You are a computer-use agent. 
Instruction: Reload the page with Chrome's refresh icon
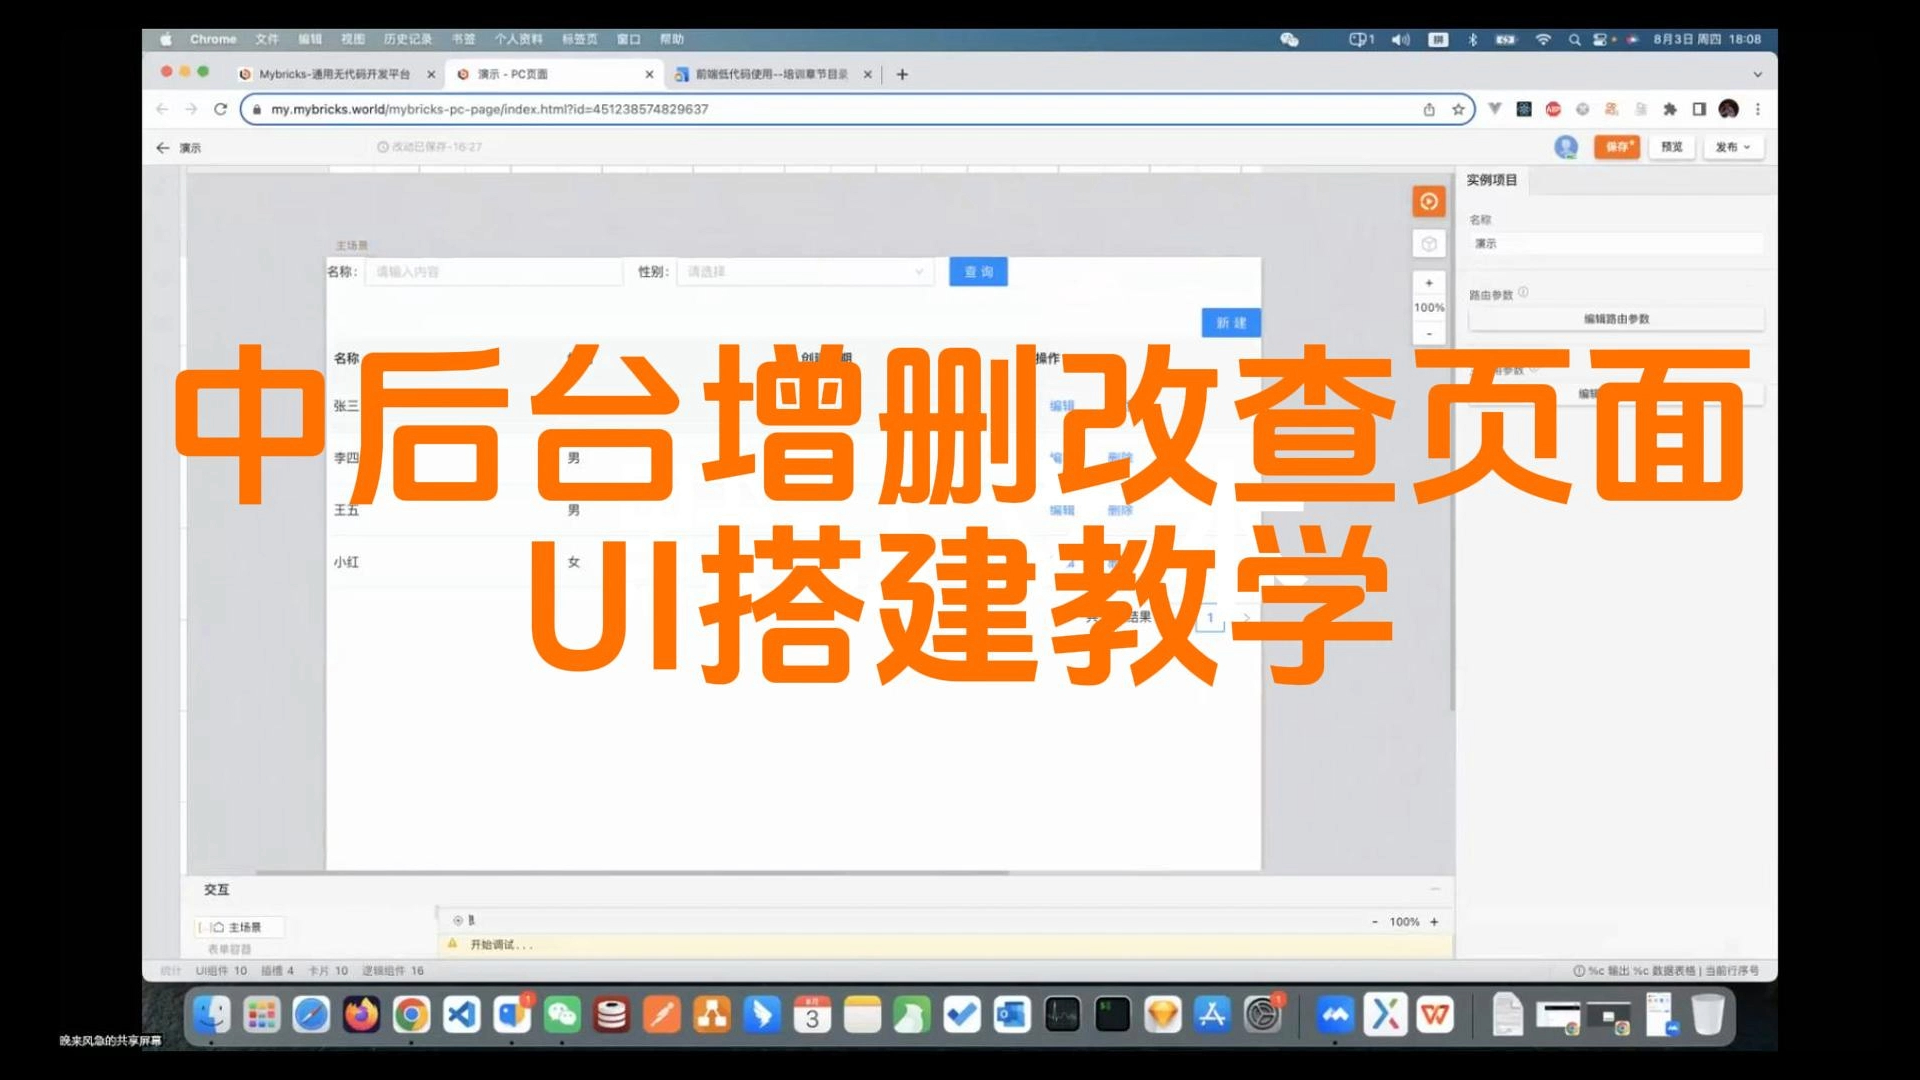(x=219, y=110)
